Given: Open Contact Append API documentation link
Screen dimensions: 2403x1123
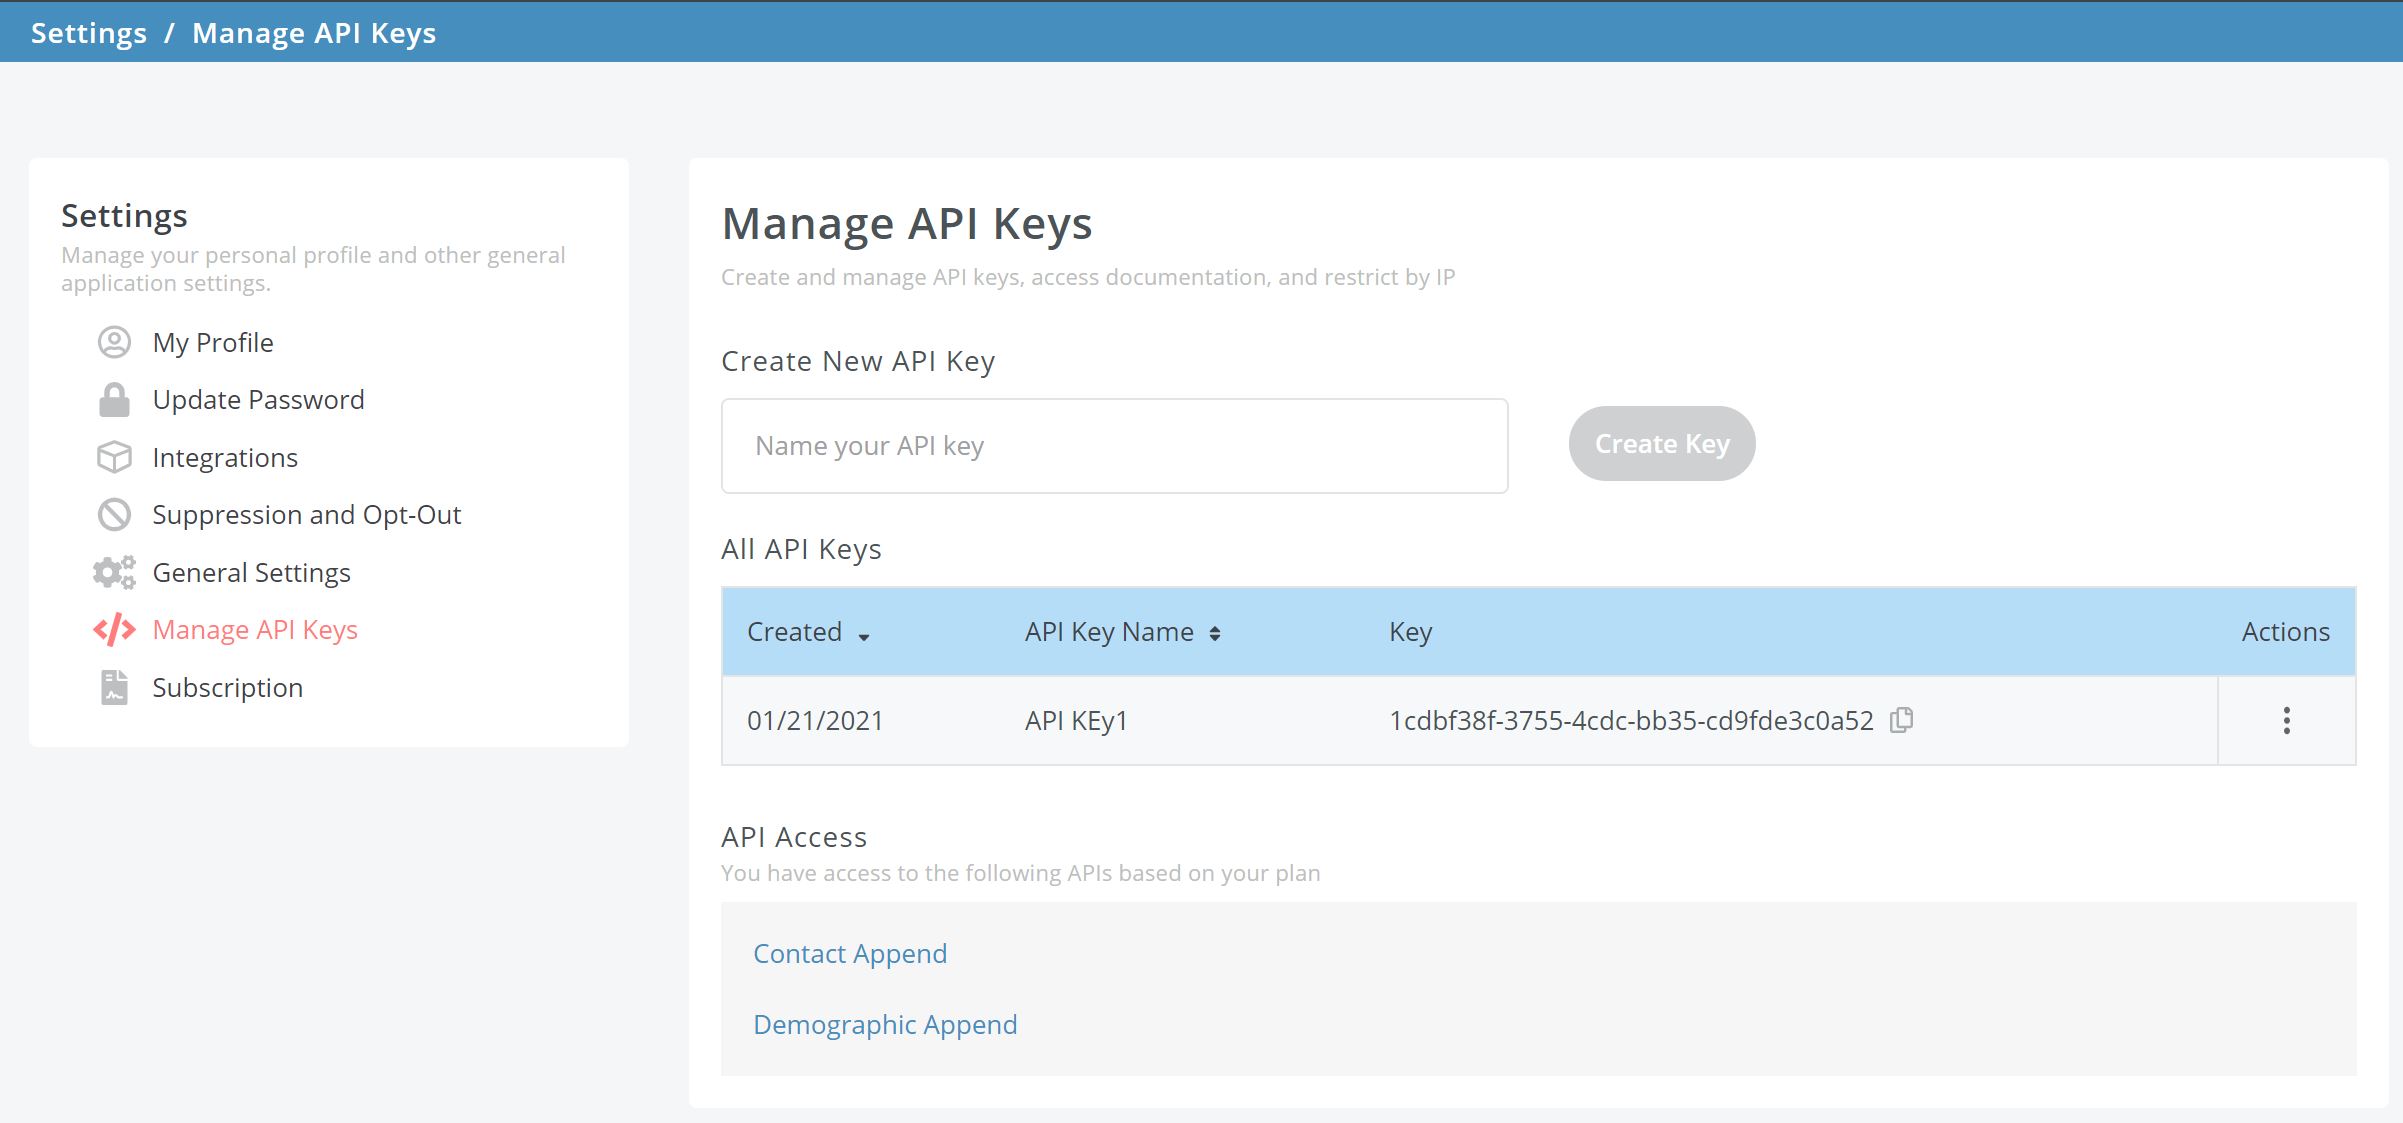Looking at the screenshot, I should click(x=849, y=954).
